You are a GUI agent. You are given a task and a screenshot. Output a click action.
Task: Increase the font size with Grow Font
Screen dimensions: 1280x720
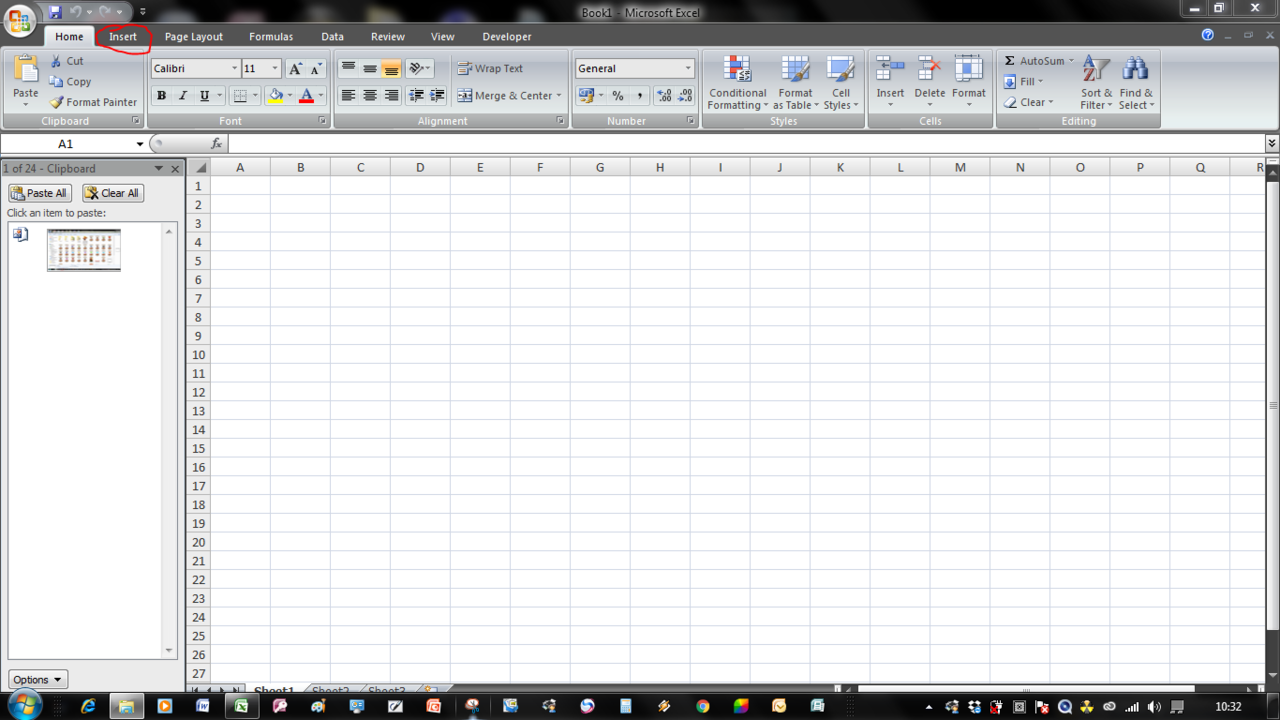point(295,69)
